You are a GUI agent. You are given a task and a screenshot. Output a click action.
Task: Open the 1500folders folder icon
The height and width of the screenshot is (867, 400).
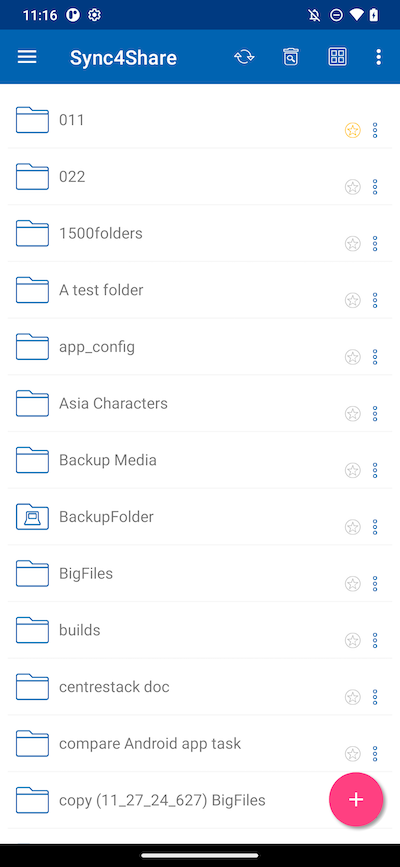point(32,233)
